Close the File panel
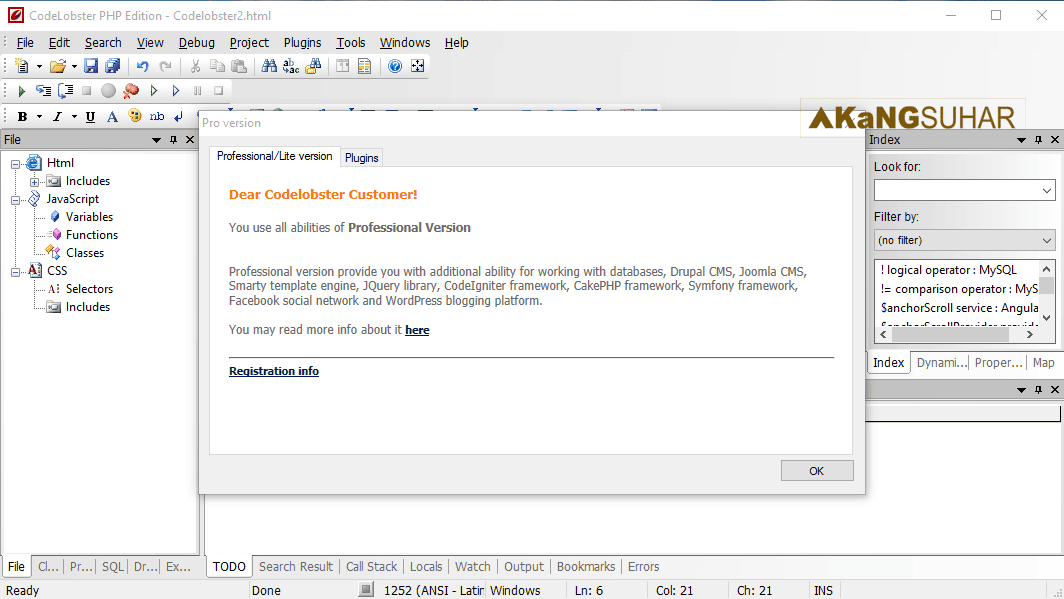Viewport: 1064px width, 599px height. click(x=190, y=140)
